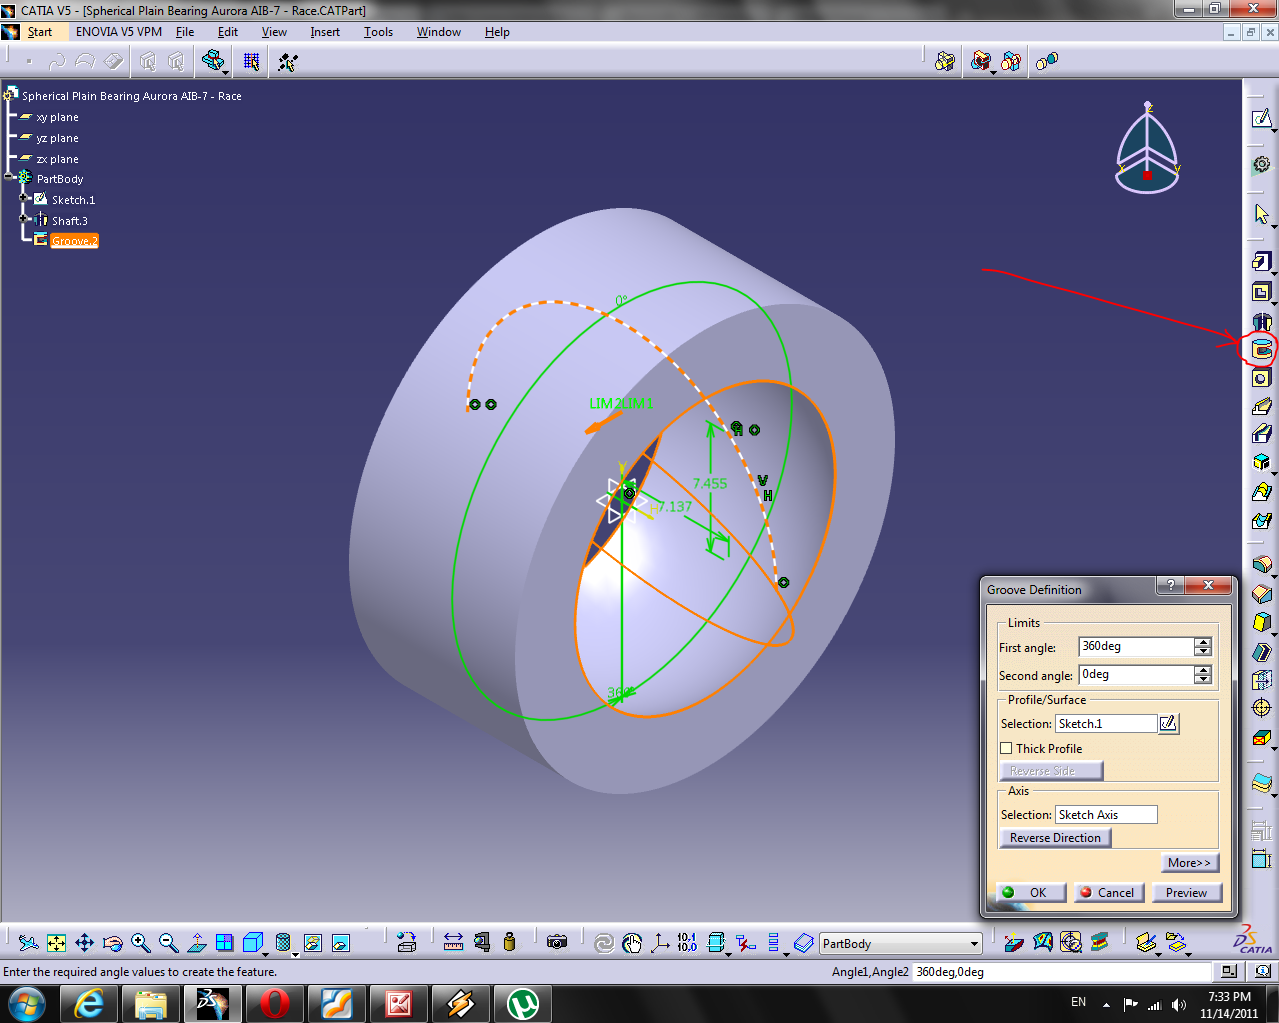
Task: Click the Pocket tool icon
Action: pos(1261,292)
